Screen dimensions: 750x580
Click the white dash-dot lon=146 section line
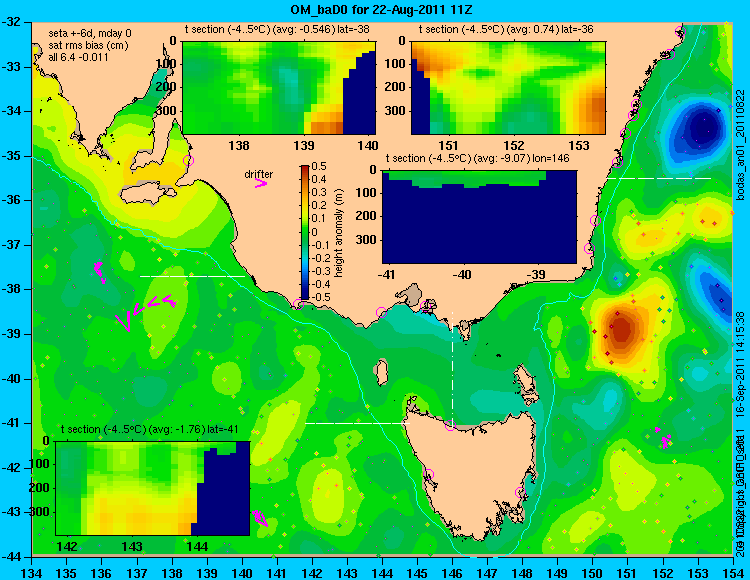[452, 367]
